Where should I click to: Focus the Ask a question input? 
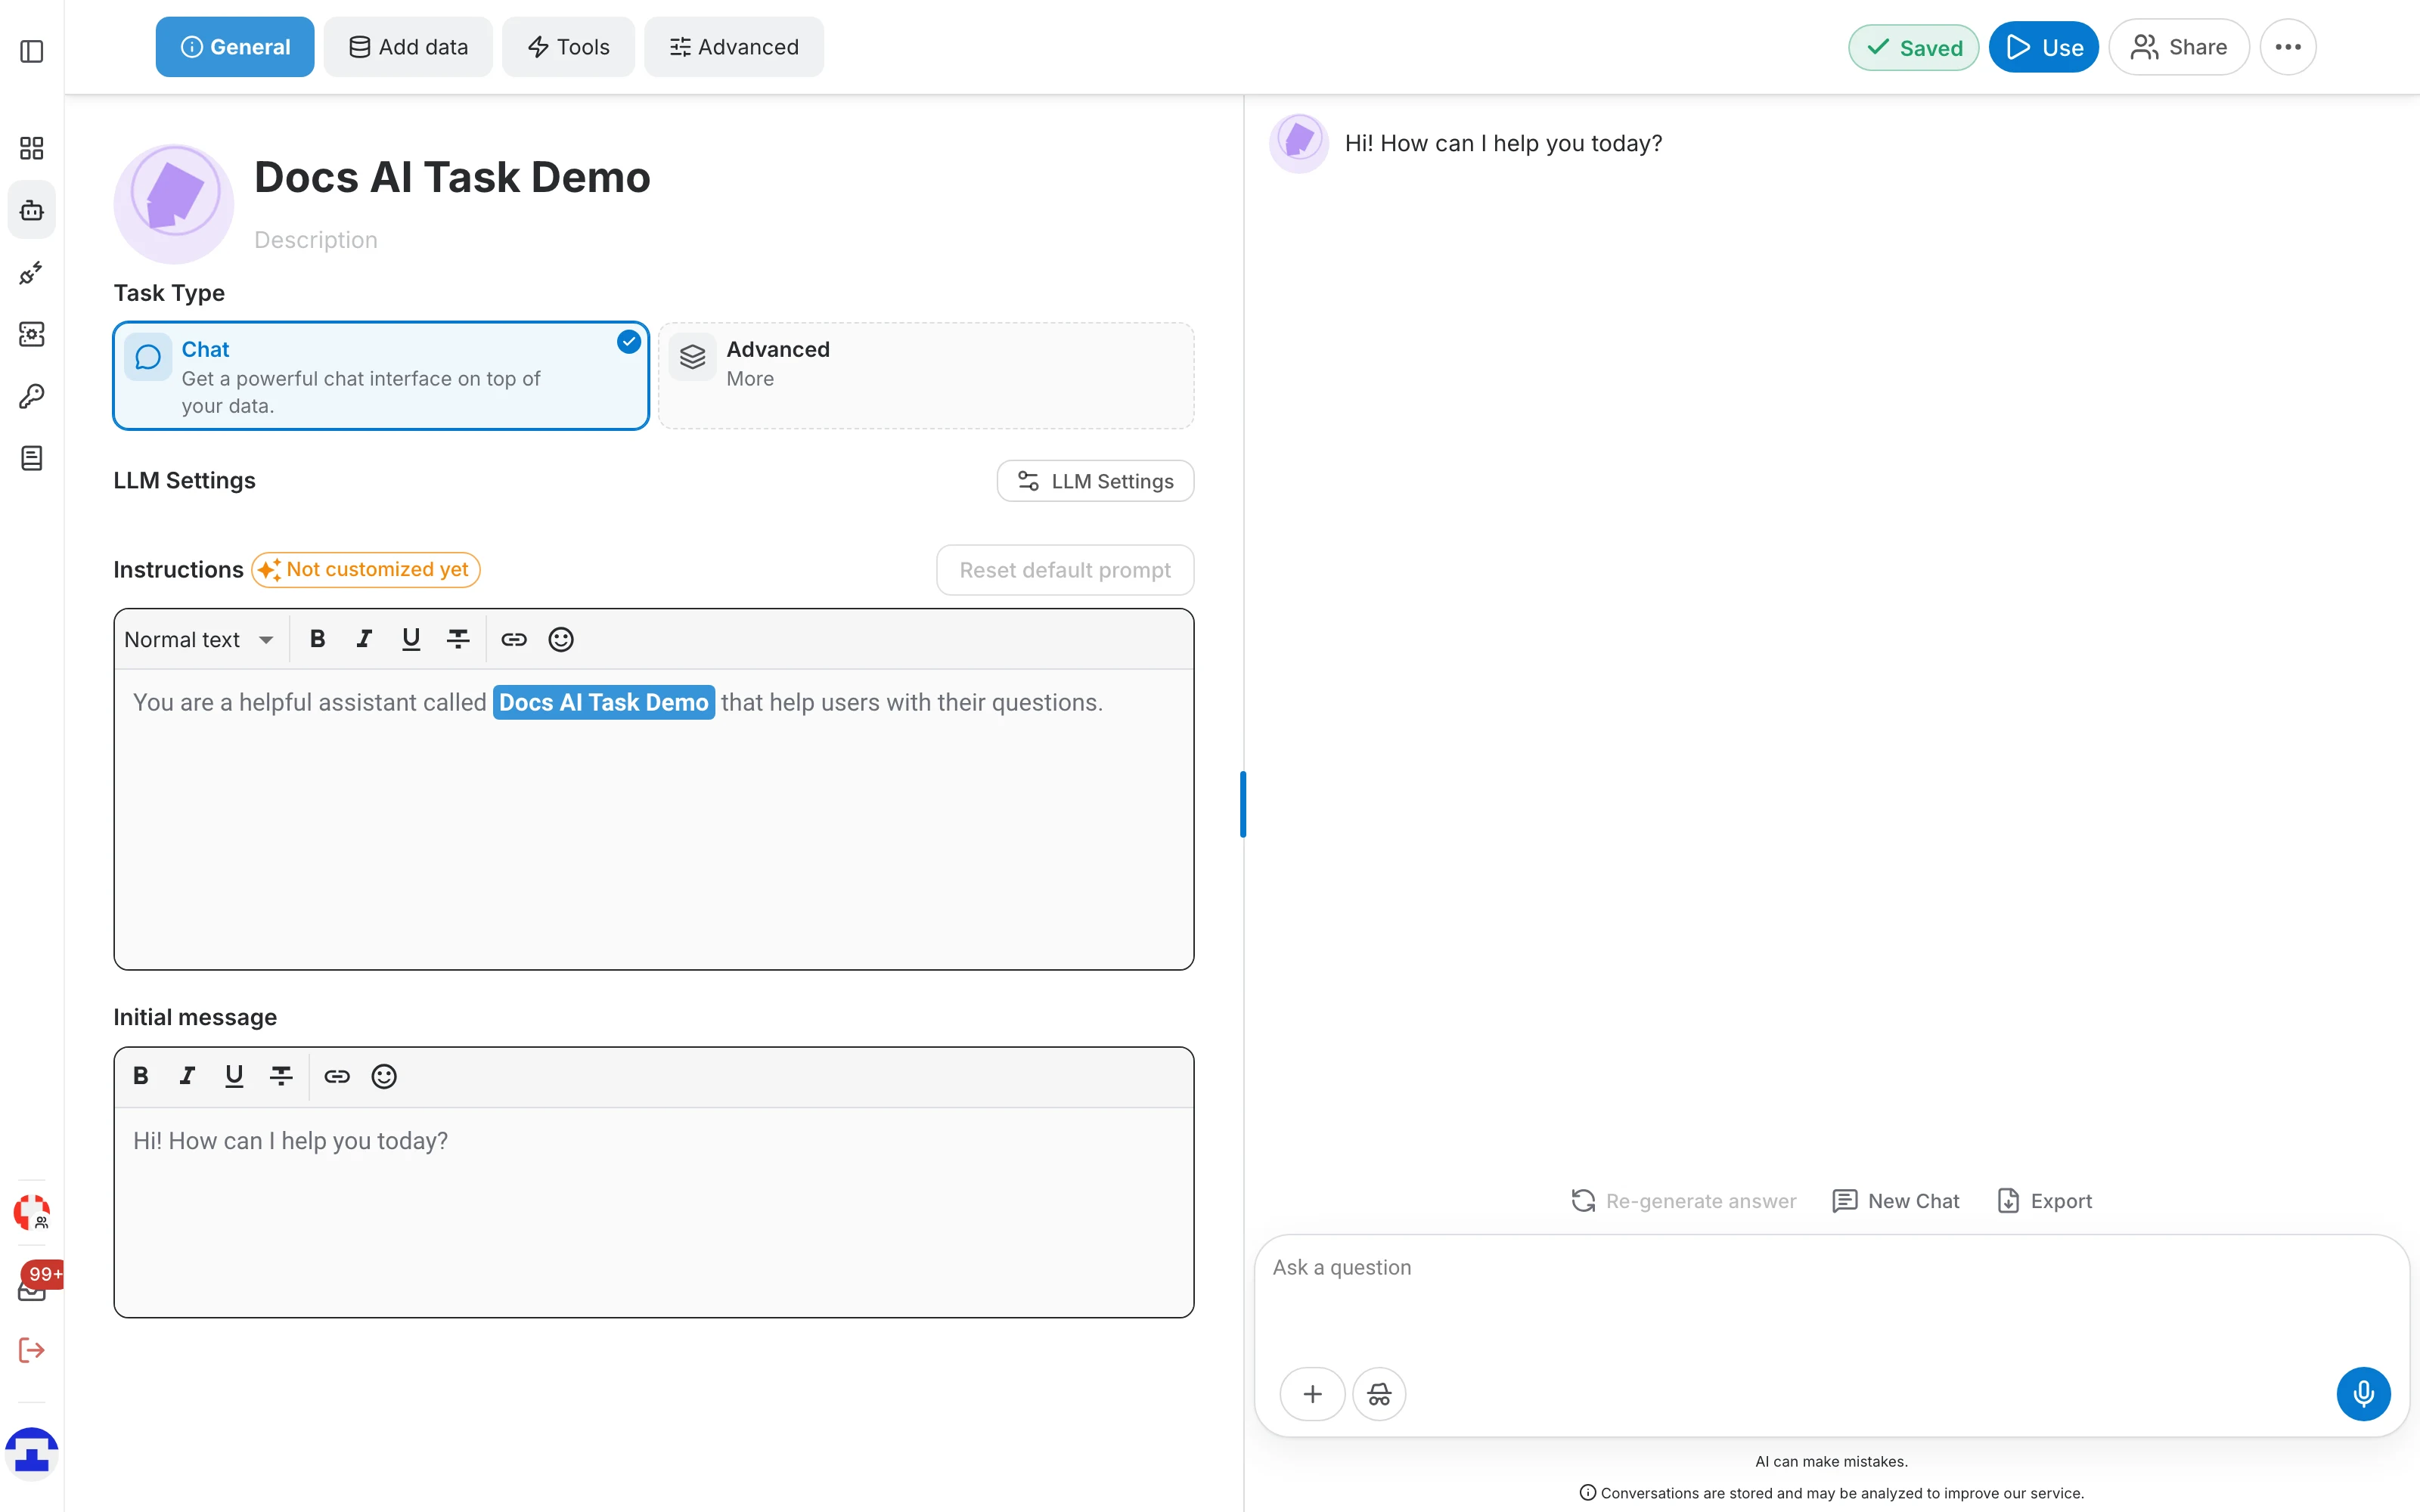click(1830, 1268)
